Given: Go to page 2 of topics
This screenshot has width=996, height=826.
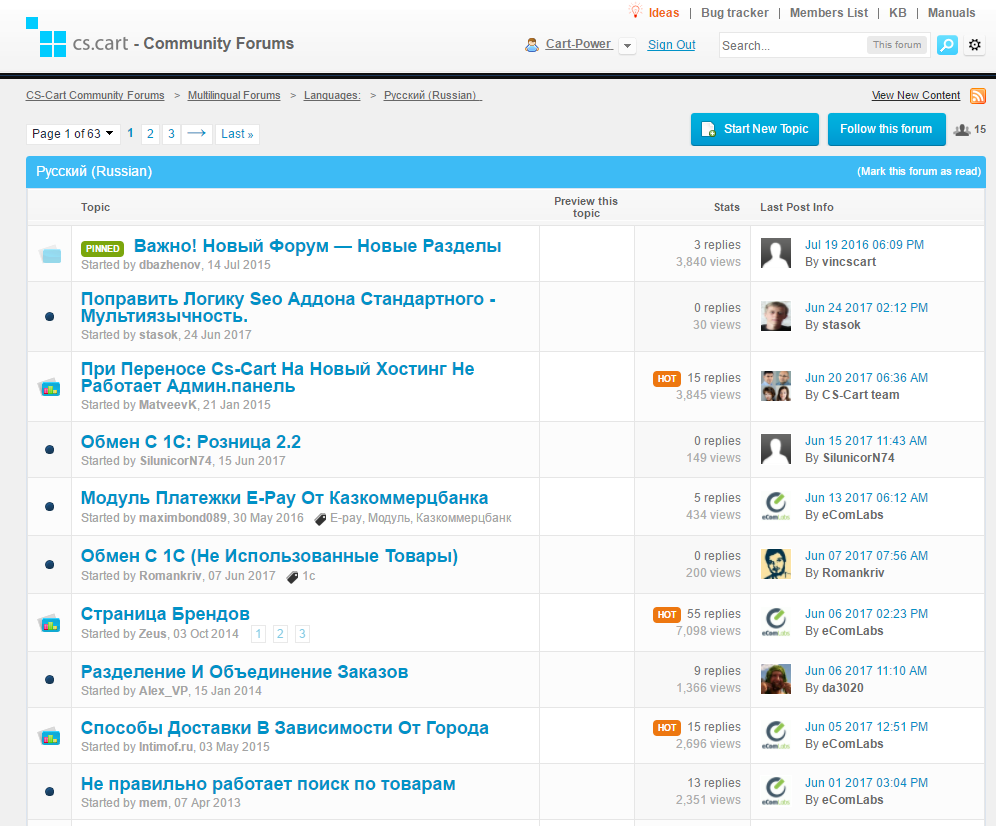Looking at the screenshot, I should click(150, 133).
